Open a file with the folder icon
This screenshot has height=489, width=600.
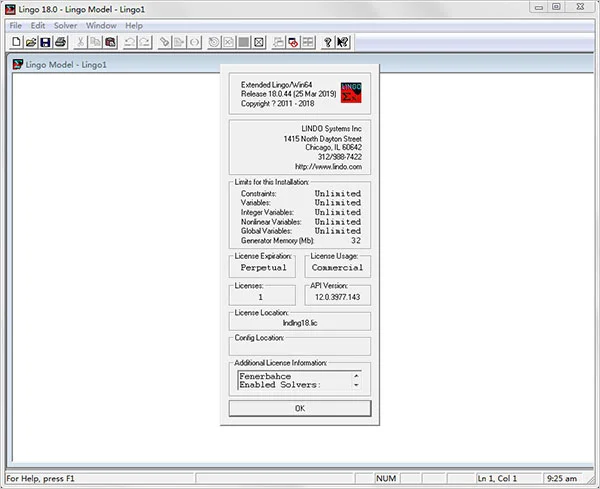[x=31, y=42]
